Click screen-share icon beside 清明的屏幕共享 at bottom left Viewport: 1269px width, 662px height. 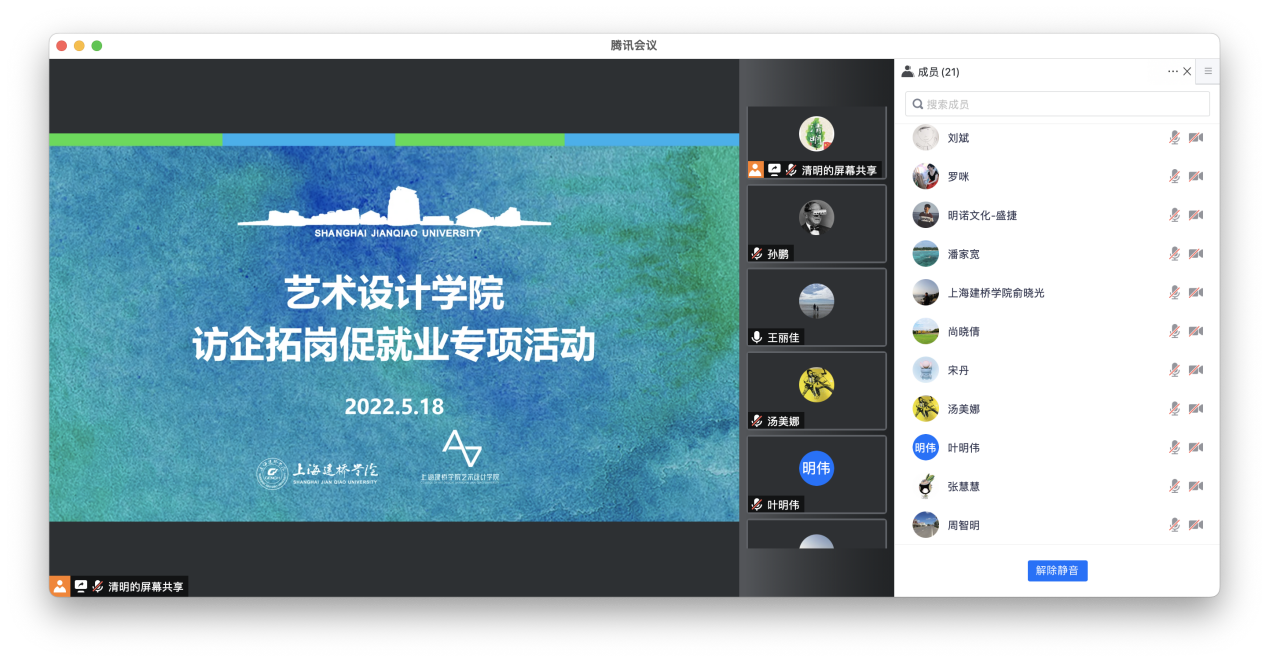pos(81,586)
